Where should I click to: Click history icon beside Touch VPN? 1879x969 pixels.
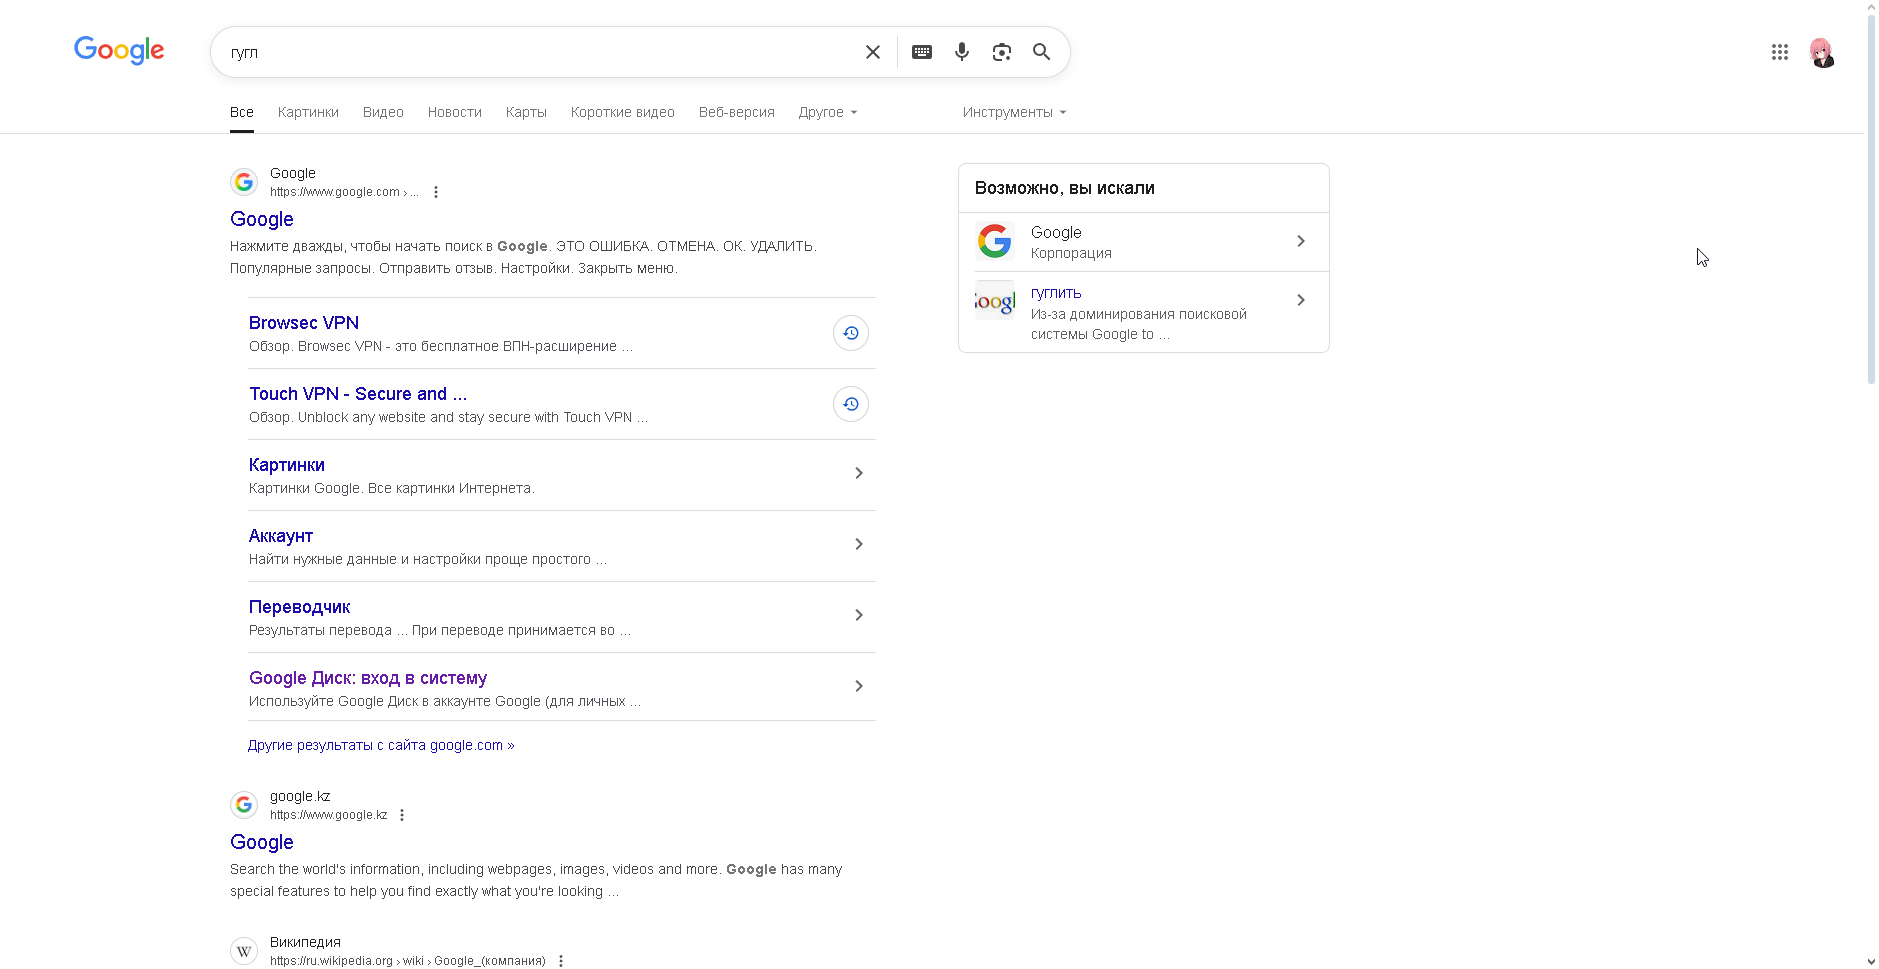tap(851, 404)
